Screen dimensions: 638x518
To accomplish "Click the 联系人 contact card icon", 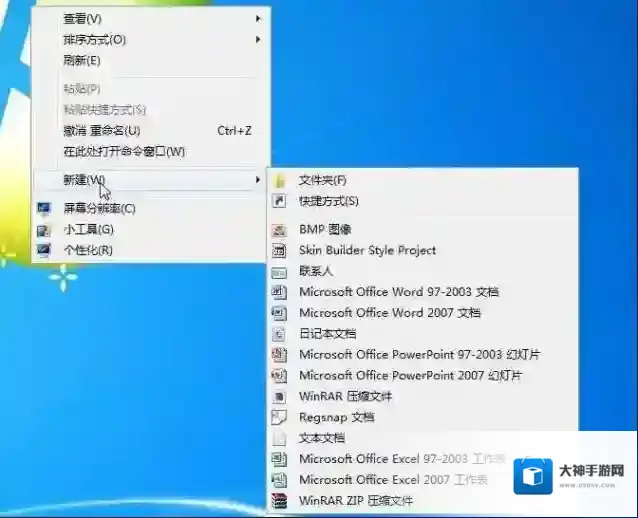I will [279, 272].
